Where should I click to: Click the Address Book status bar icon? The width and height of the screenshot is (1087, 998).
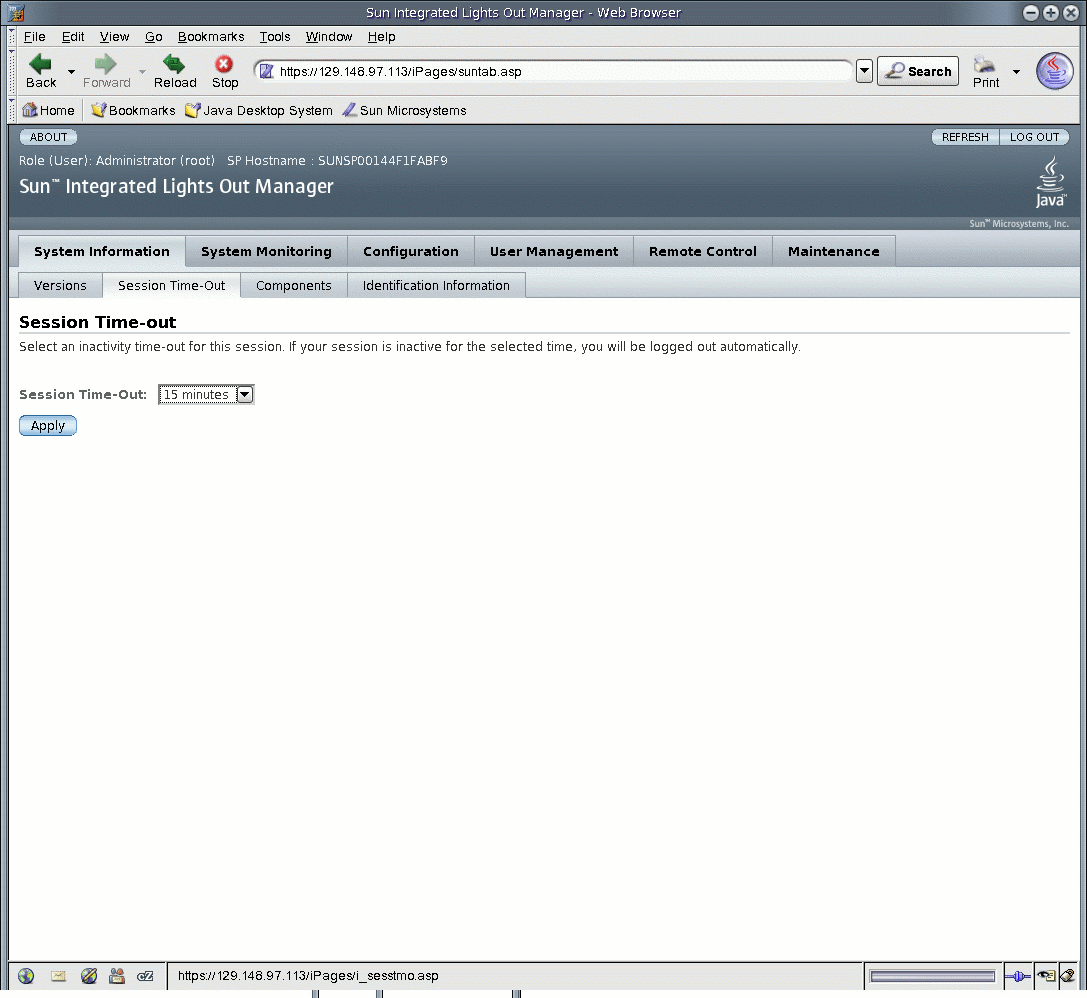tap(117, 976)
